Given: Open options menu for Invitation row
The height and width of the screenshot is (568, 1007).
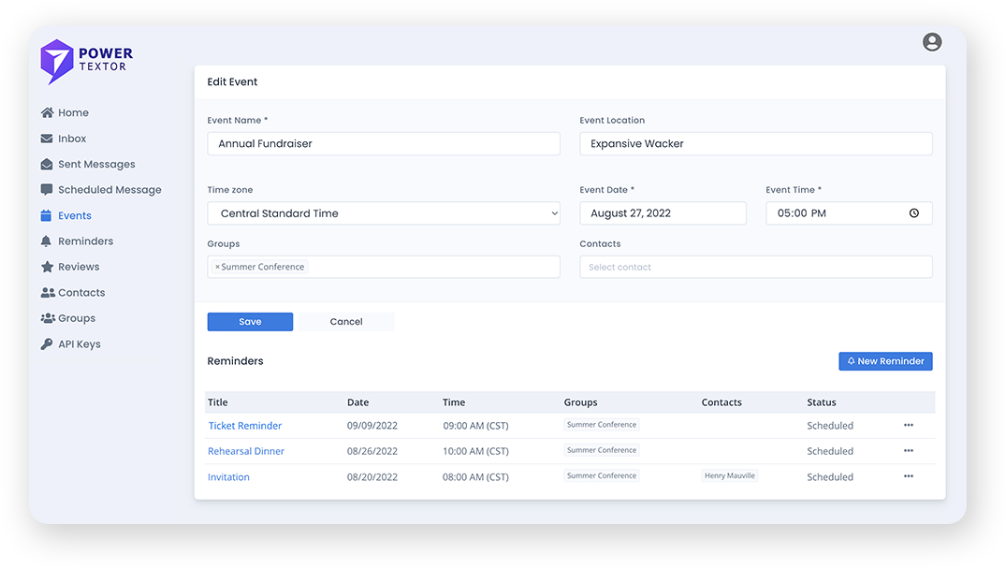Looking at the screenshot, I should [908, 477].
